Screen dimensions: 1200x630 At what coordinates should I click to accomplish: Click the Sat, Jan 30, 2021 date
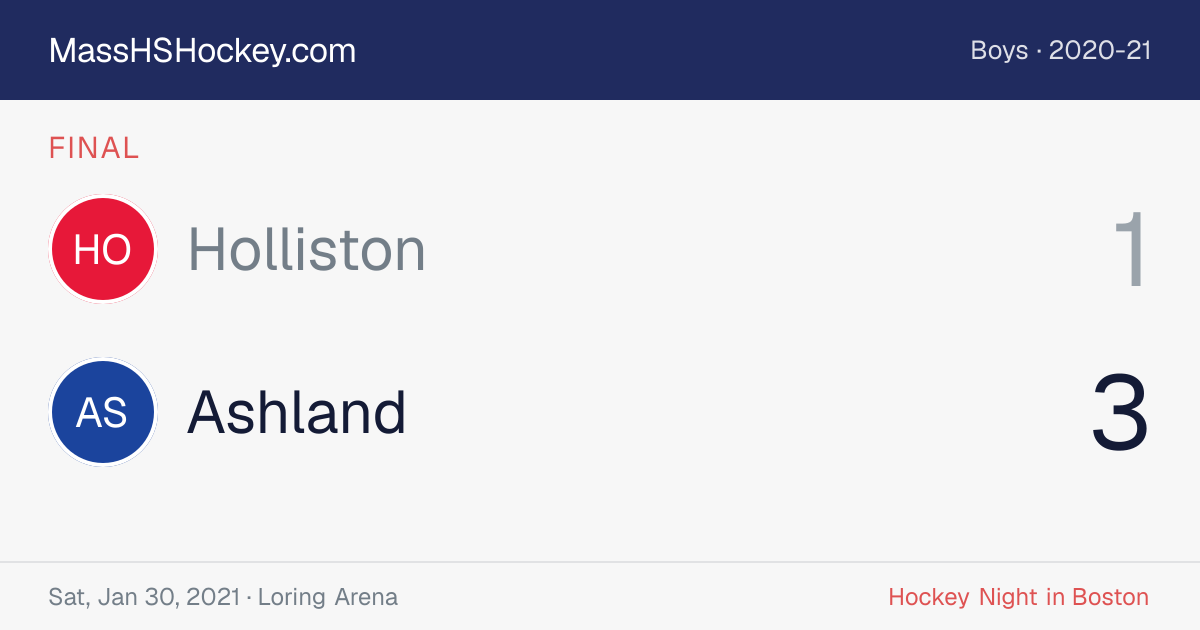tap(144, 597)
